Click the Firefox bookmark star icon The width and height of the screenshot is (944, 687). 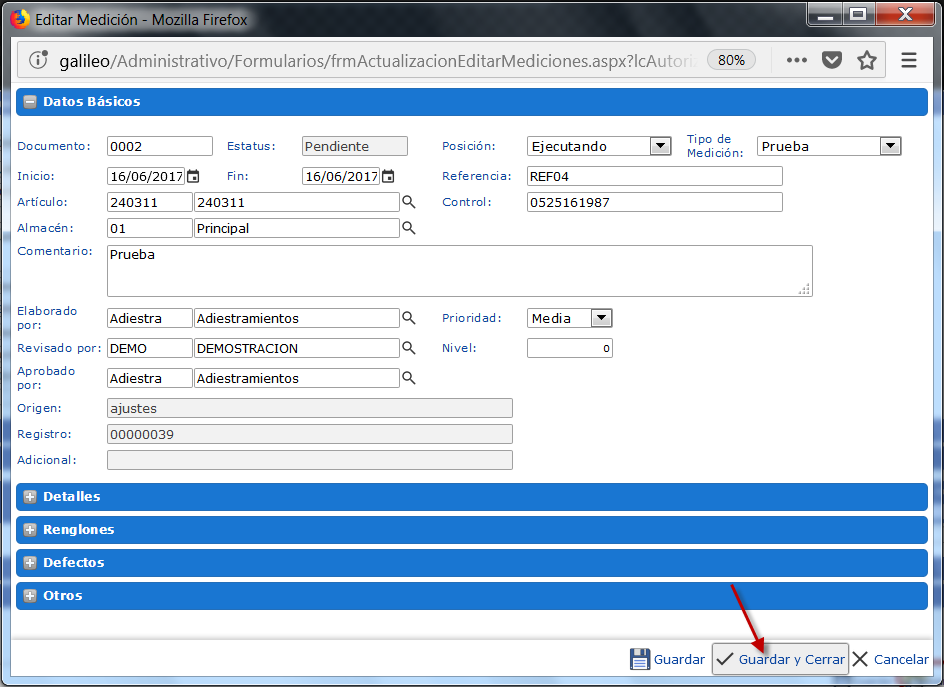(x=867, y=60)
